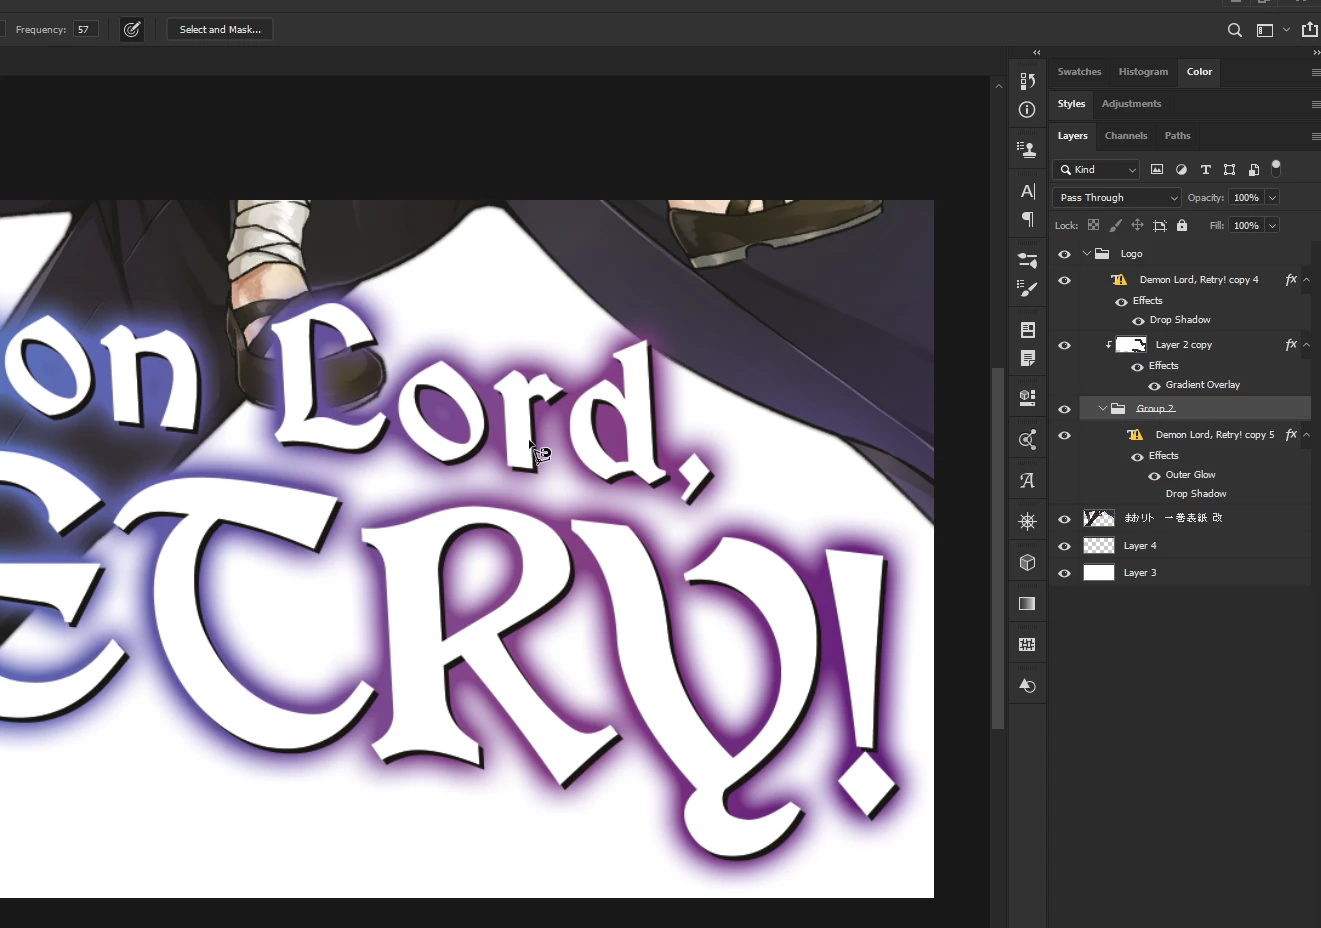Screen dimensions: 1321x928
Task: Toggle Outer Glow effect visibility
Action: (1154, 476)
